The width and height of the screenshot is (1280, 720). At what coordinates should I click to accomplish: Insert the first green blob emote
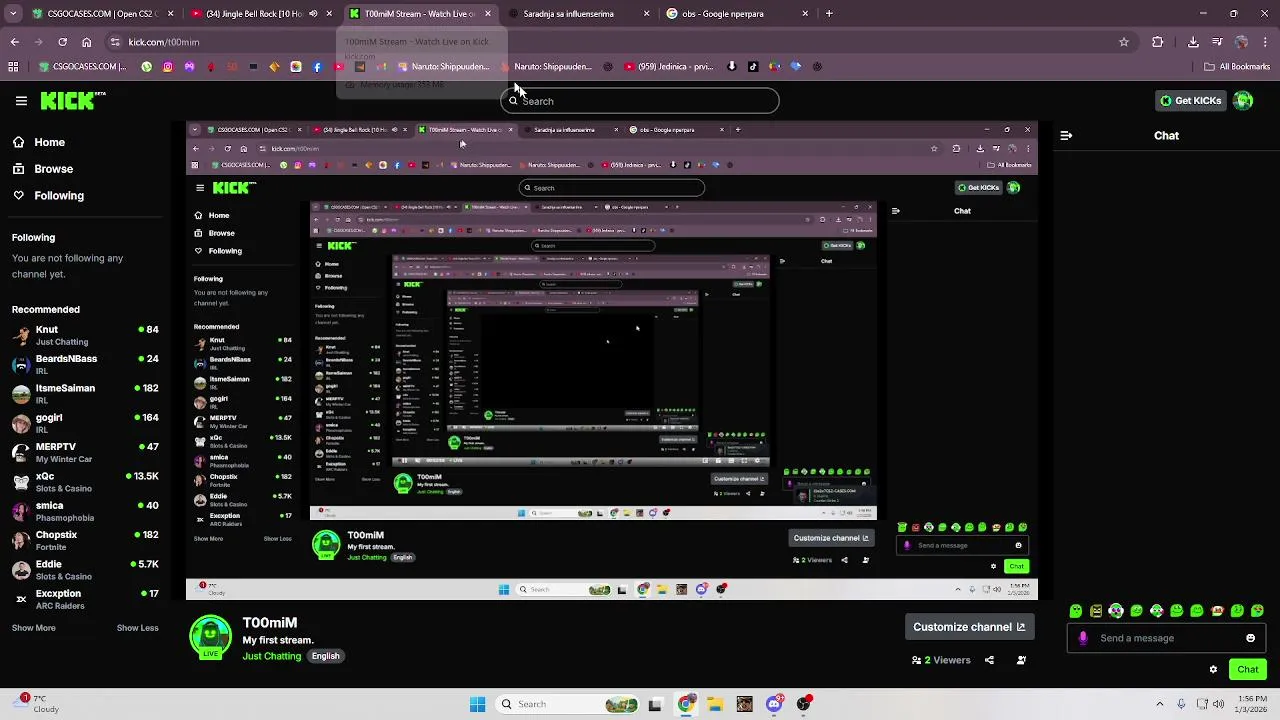coord(1076,610)
